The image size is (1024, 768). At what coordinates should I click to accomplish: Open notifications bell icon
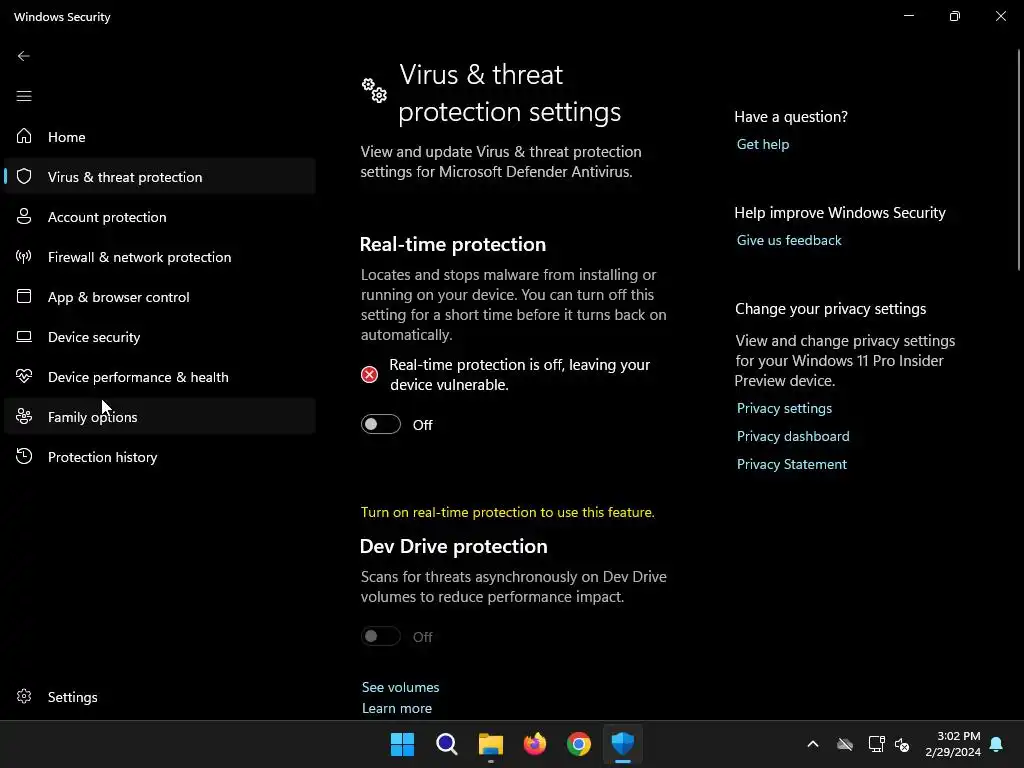pyautogui.click(x=997, y=744)
